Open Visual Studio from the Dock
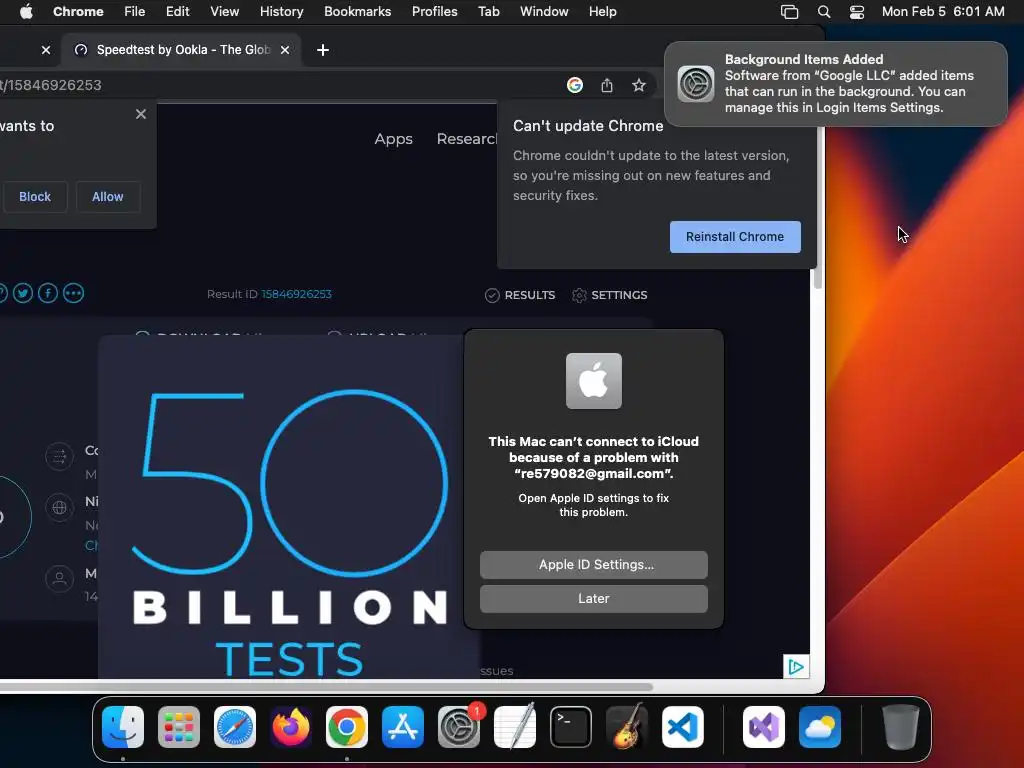 tap(764, 727)
